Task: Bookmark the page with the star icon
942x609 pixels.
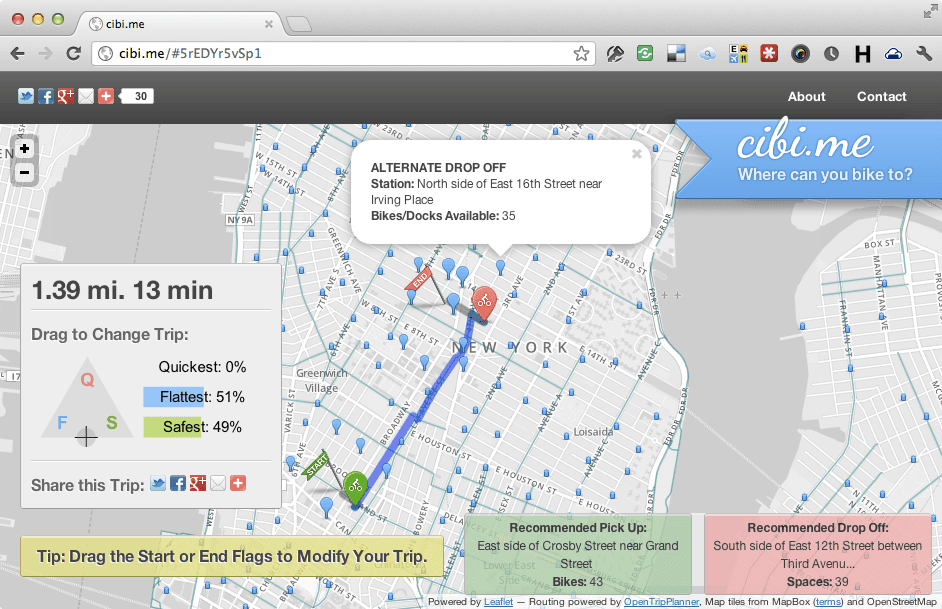Action: (581, 54)
